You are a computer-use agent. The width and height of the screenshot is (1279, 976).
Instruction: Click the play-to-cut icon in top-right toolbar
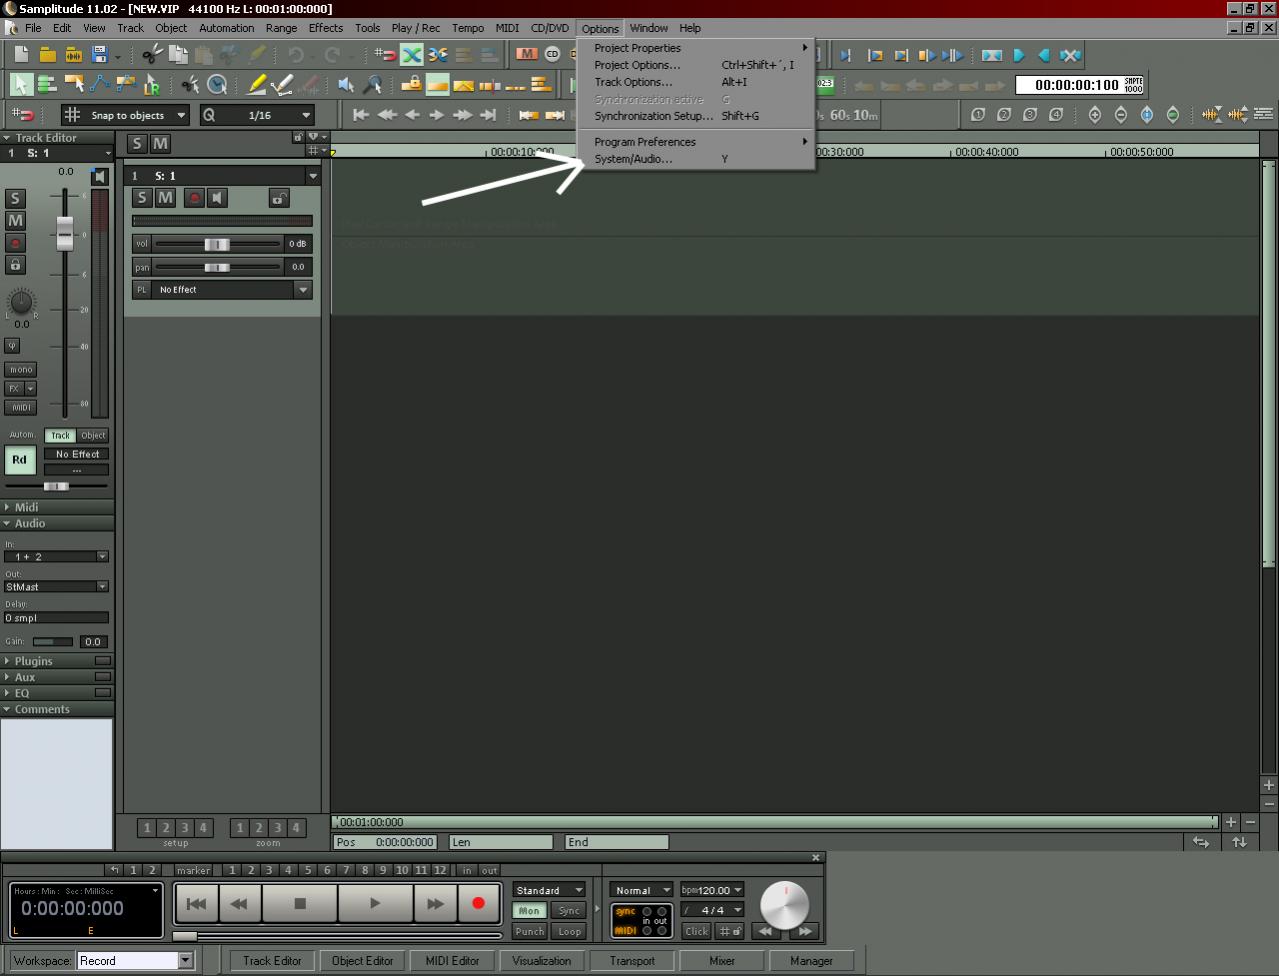(847, 55)
